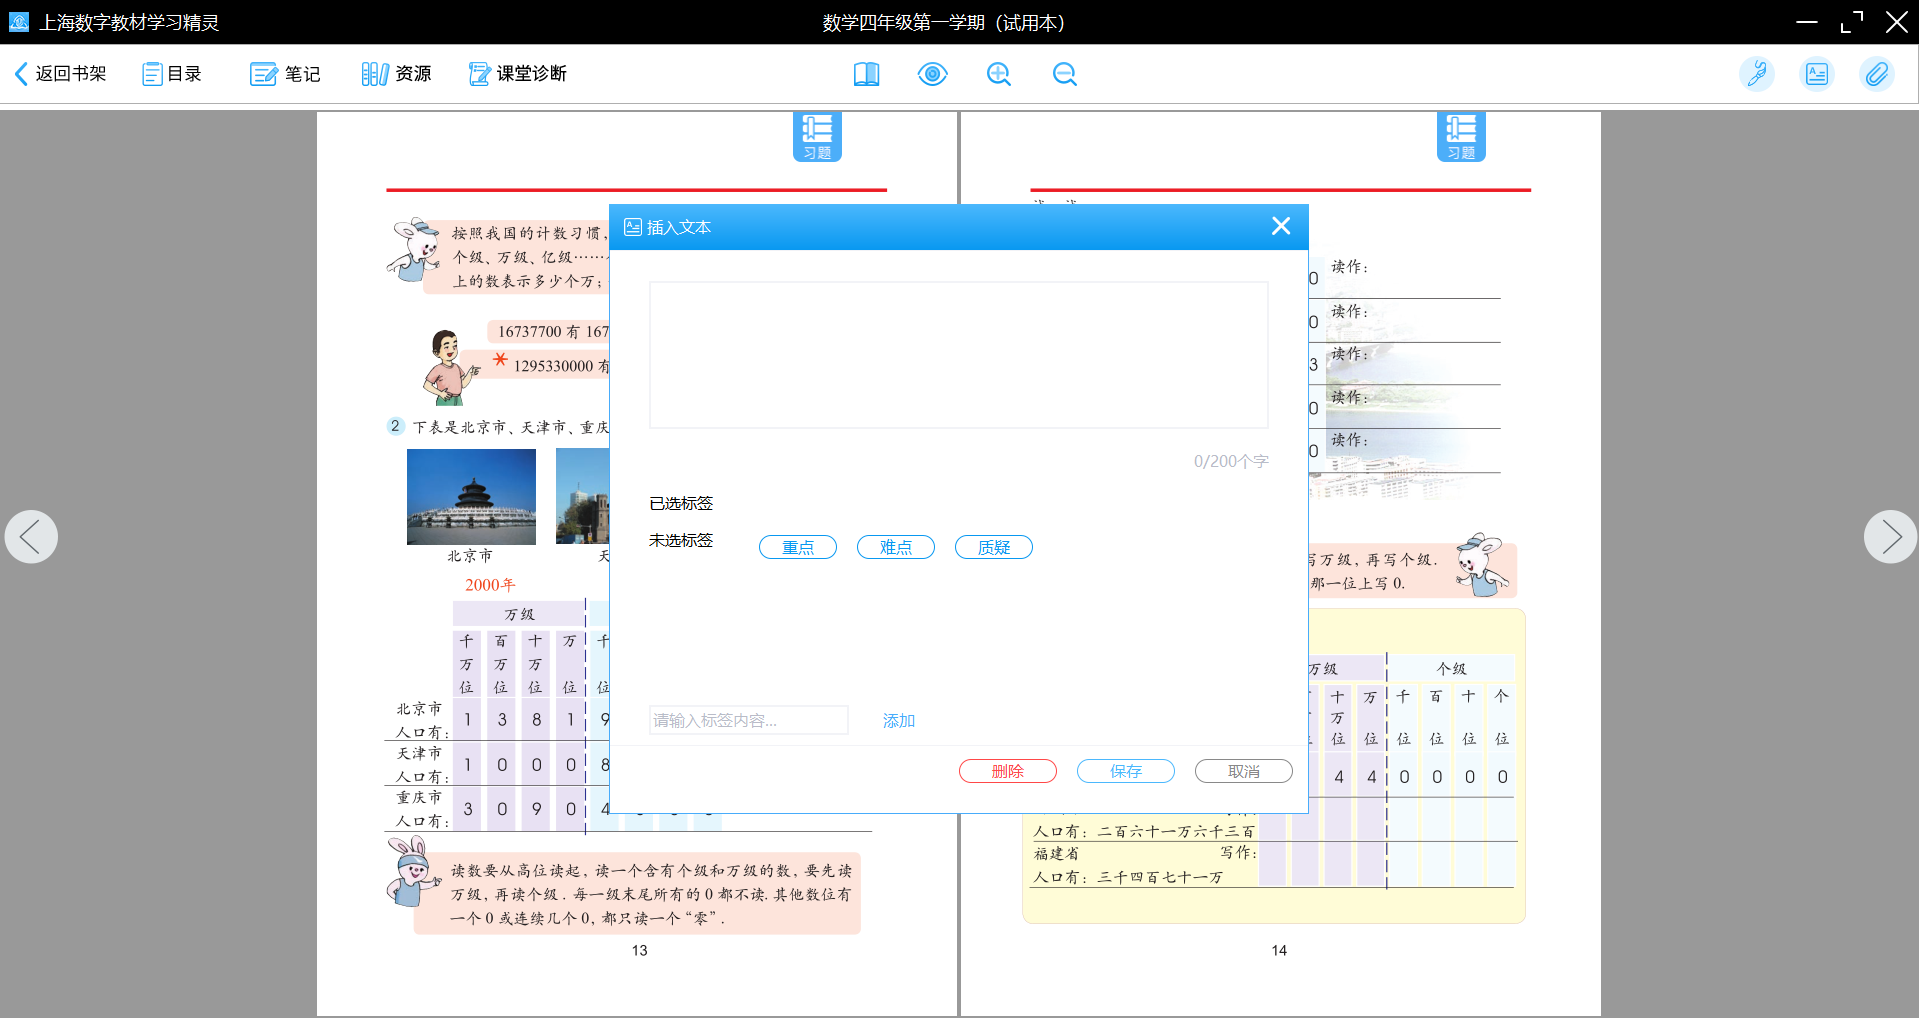Screen dimensions: 1919x1020
Task: Click the zoom in magnifier icon
Action: 998,74
